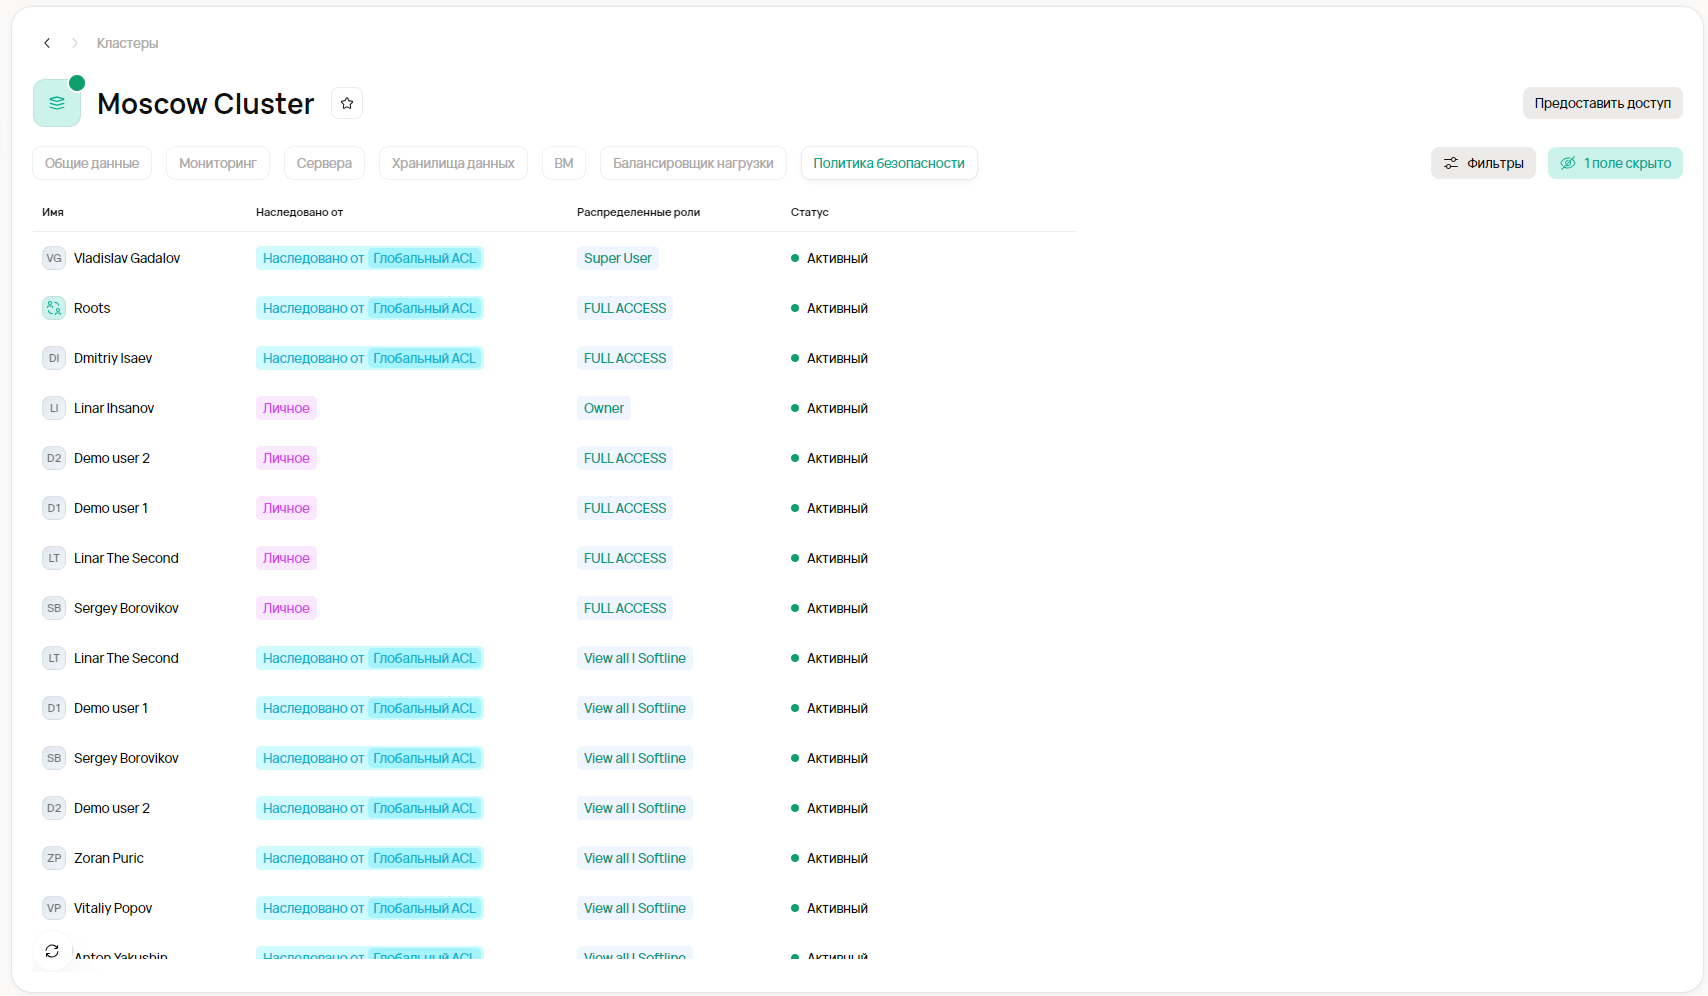Click Vladislav Gadalov's VG avatar
Viewport: 1708px width, 996px height.
click(x=54, y=258)
